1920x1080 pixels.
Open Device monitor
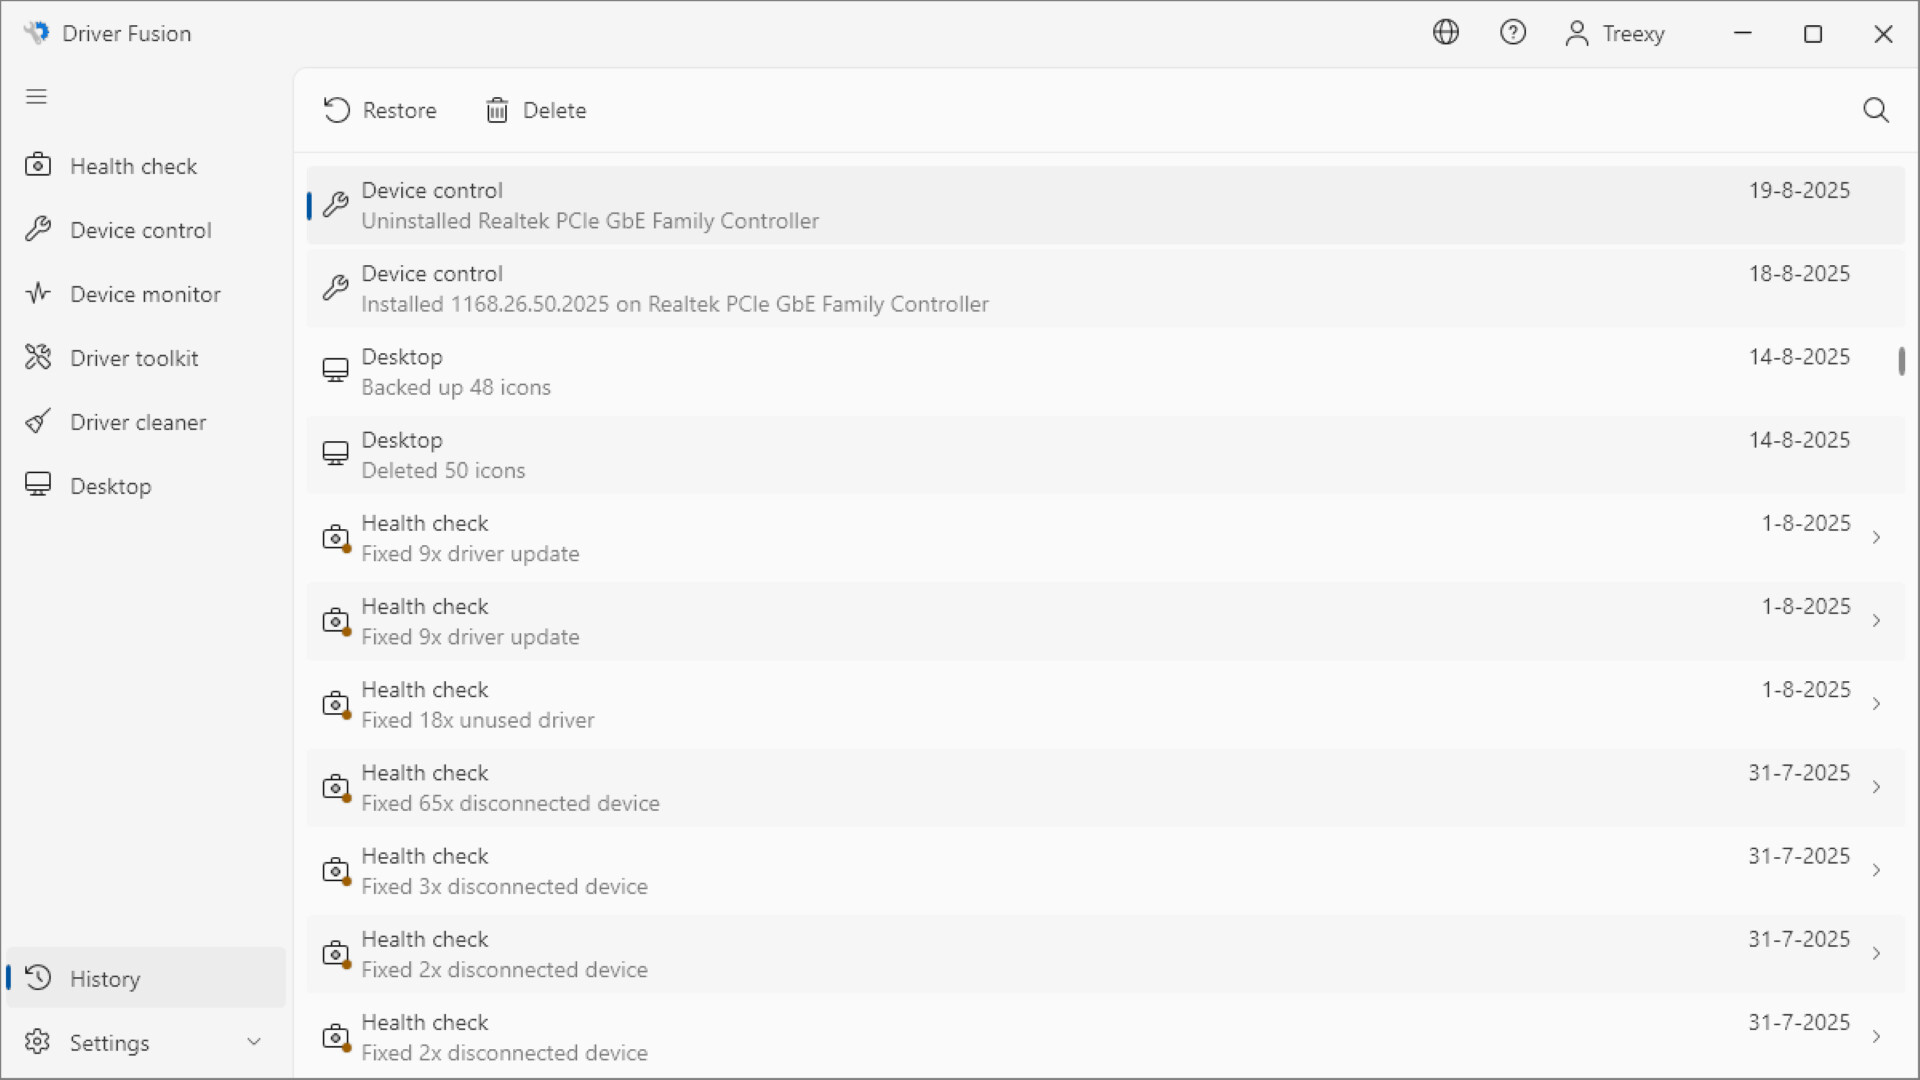[x=145, y=293]
